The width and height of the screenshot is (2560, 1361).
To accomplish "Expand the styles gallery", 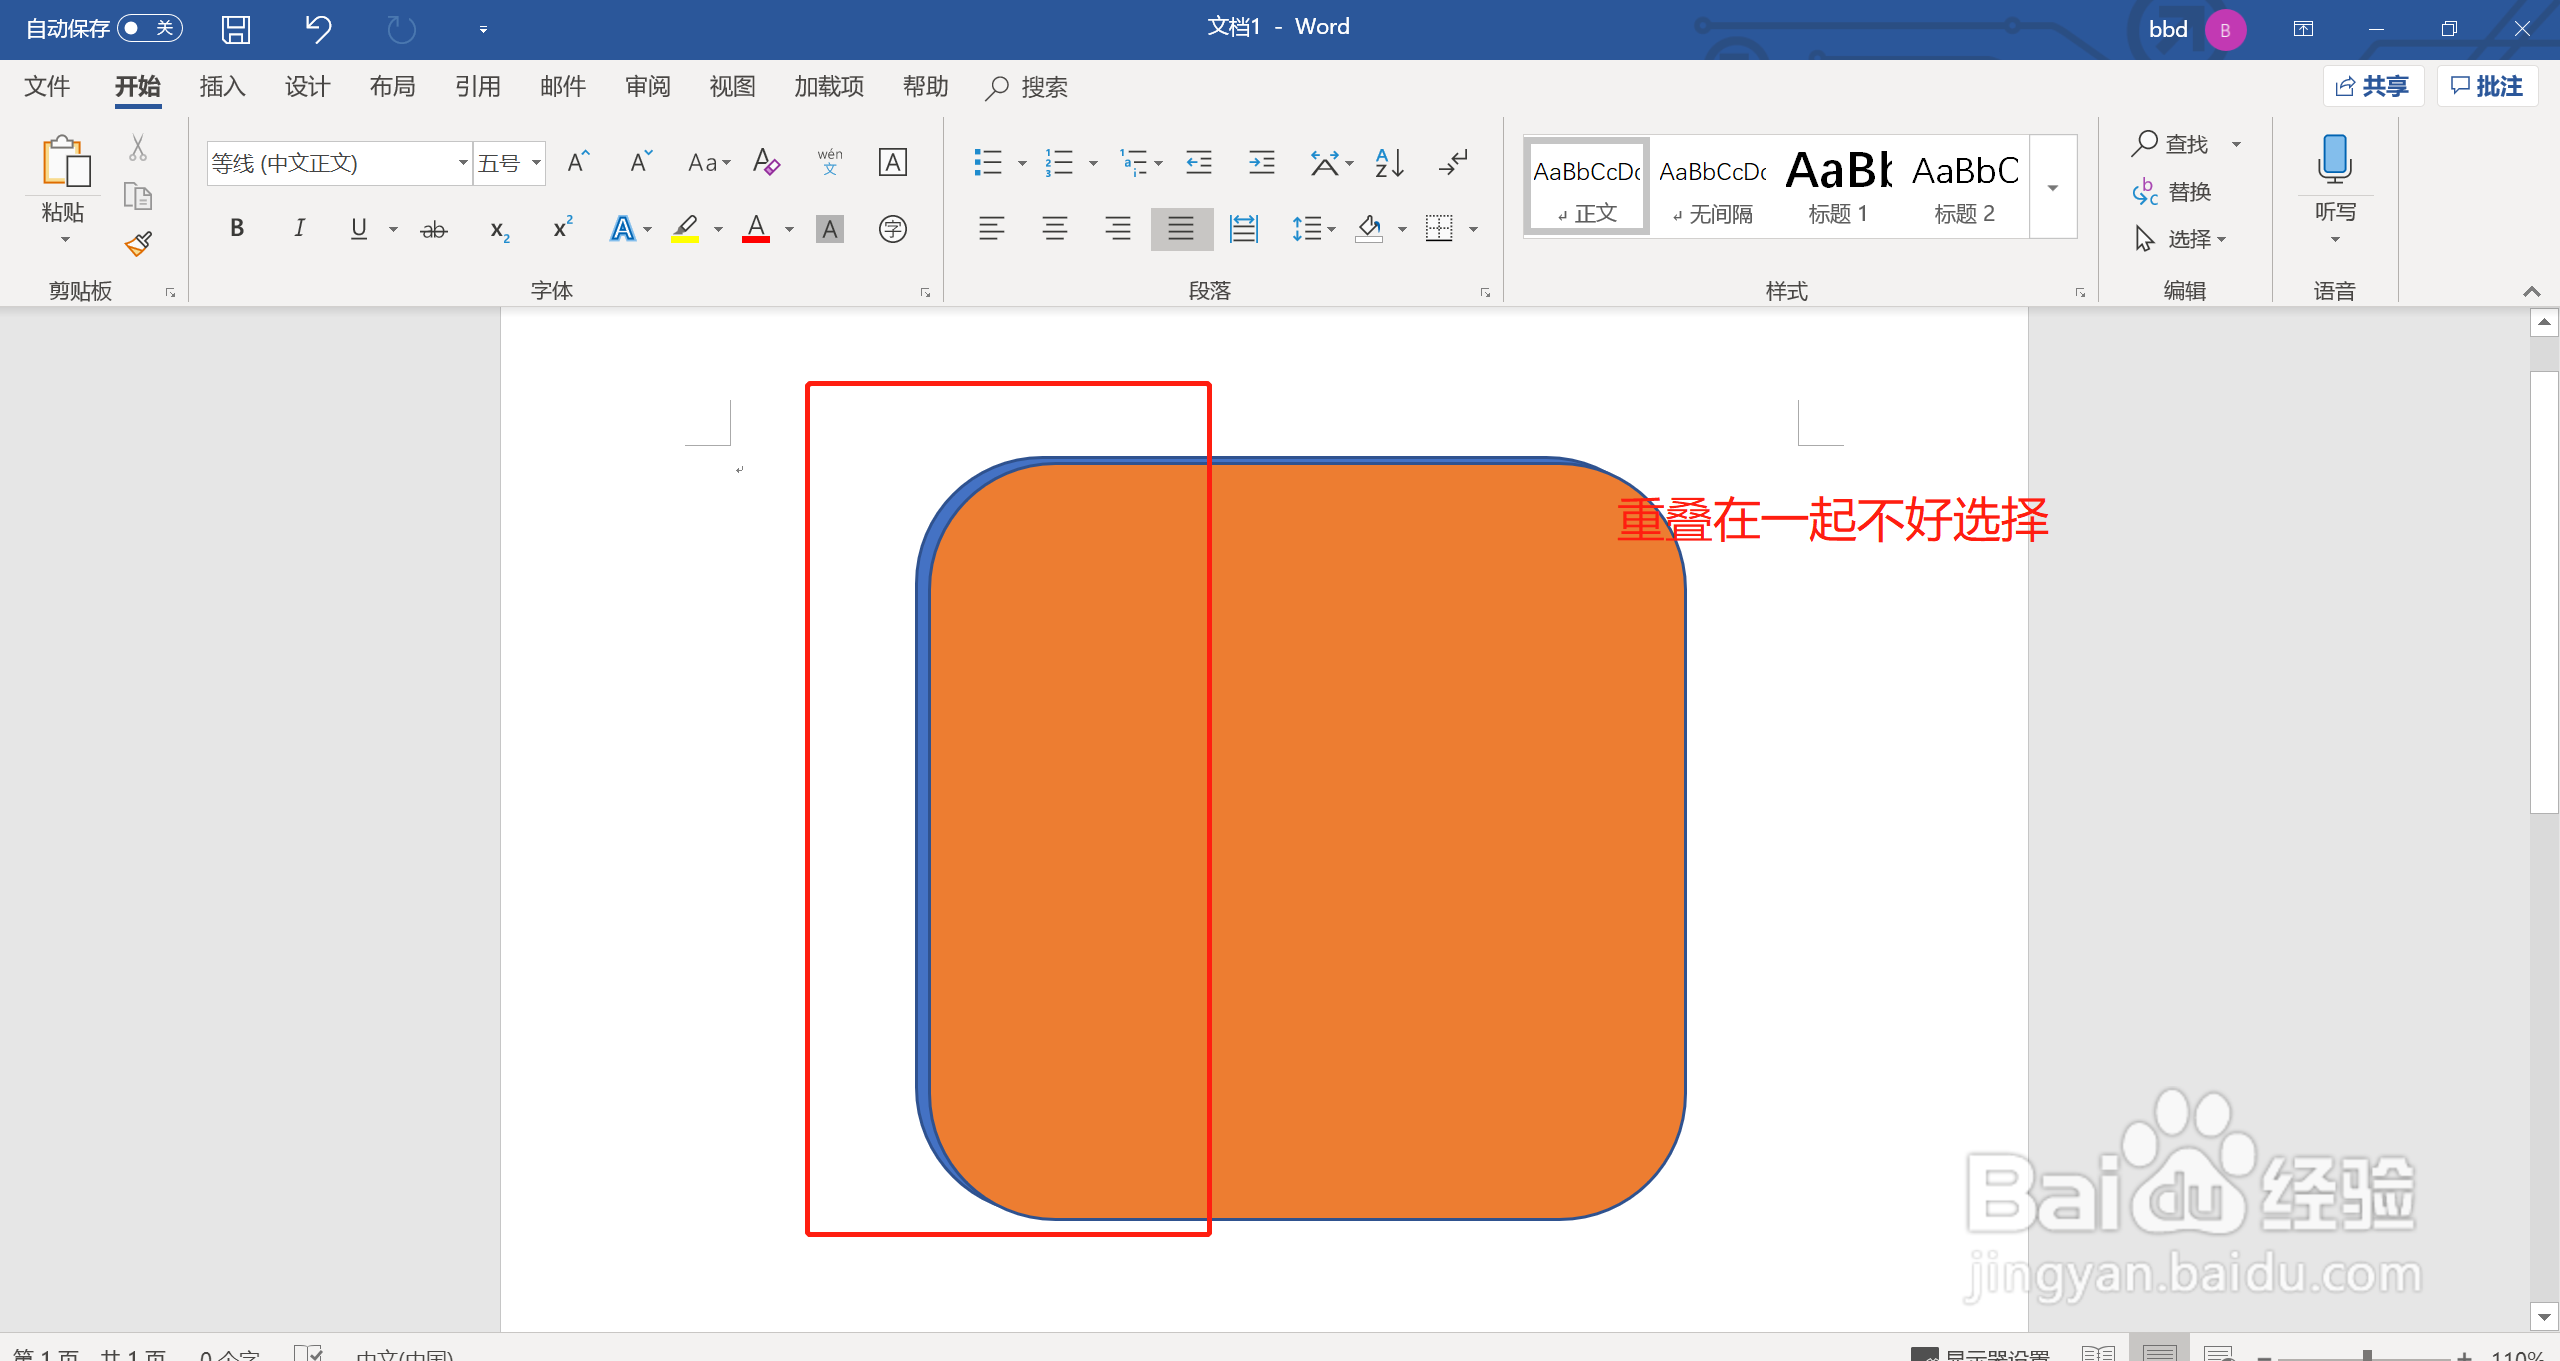I will [x=2053, y=188].
